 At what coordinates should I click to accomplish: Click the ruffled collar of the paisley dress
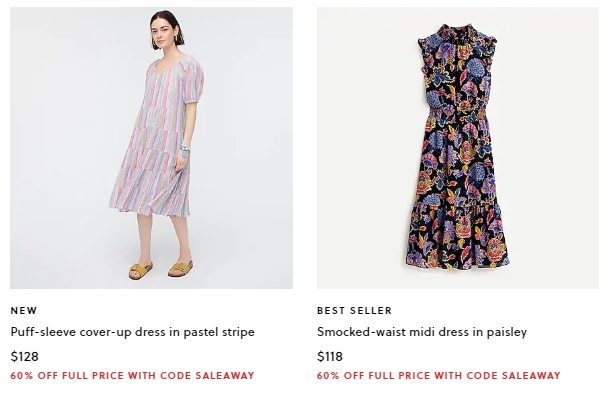coord(457,34)
